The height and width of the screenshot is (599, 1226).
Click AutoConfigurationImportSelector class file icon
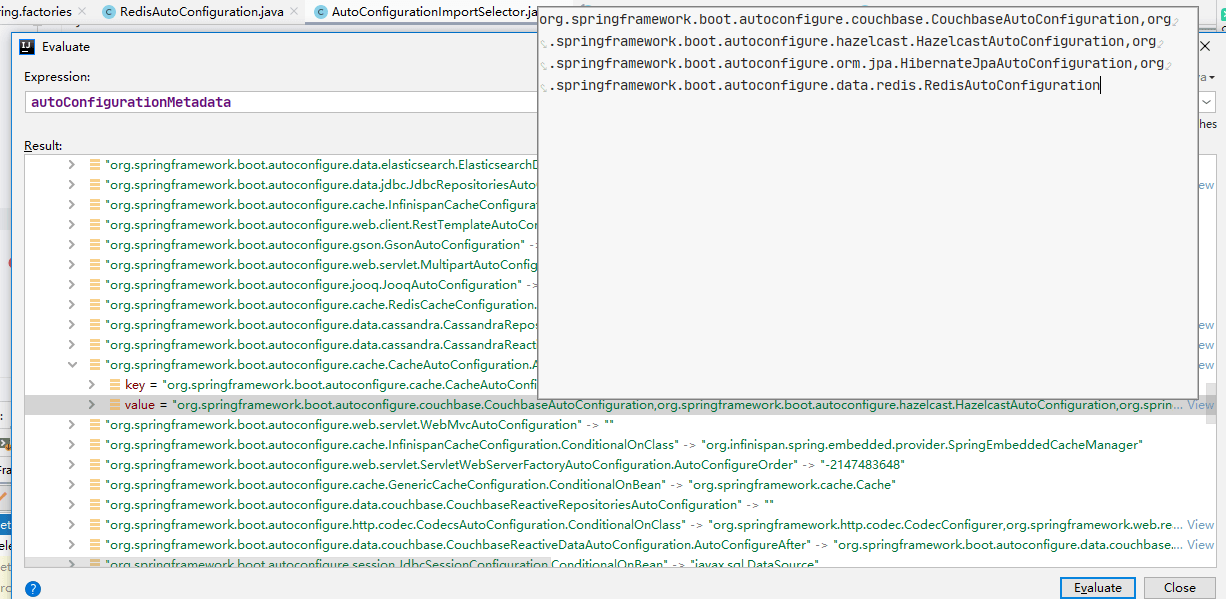point(320,12)
